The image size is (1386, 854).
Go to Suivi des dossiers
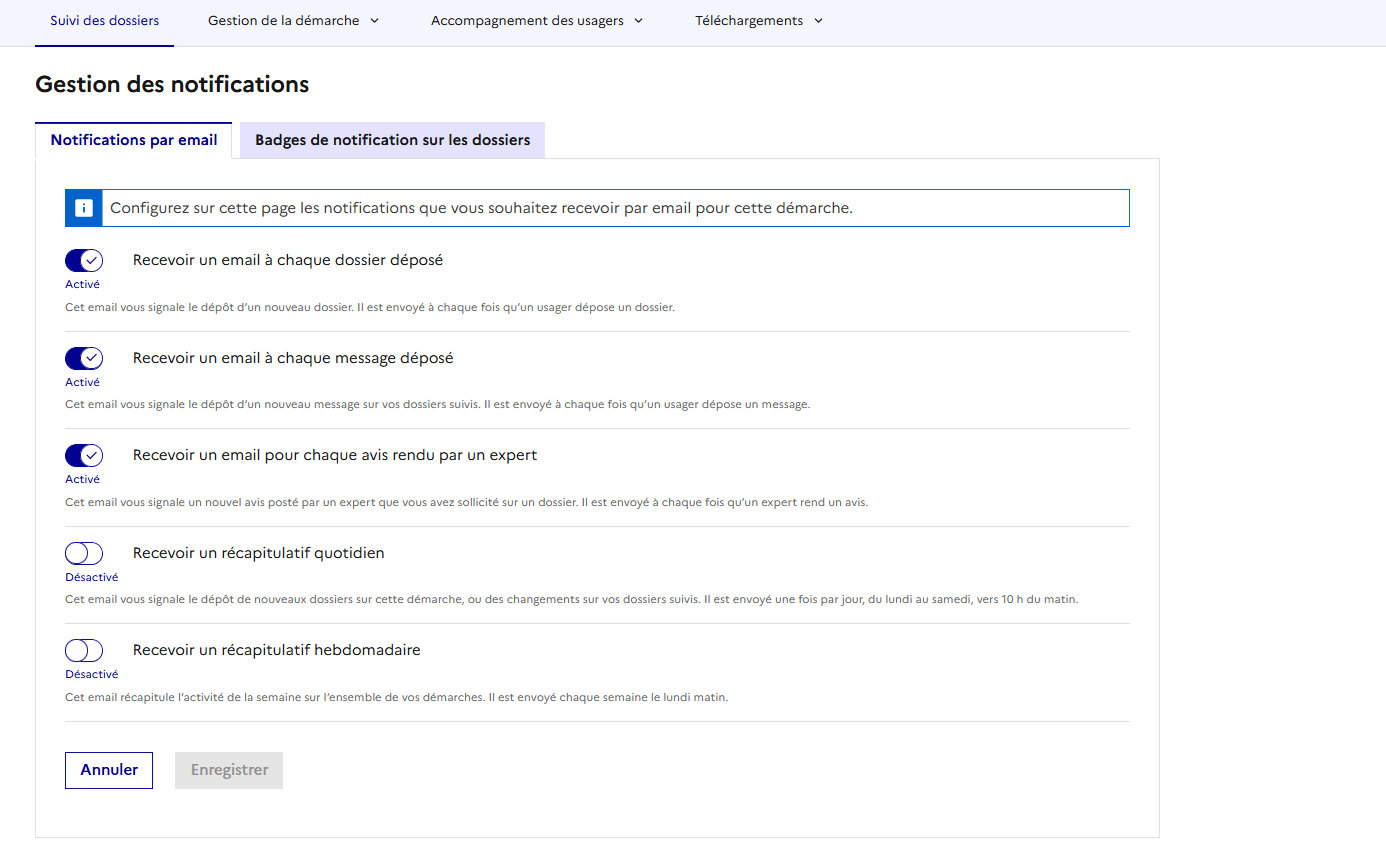[104, 21]
